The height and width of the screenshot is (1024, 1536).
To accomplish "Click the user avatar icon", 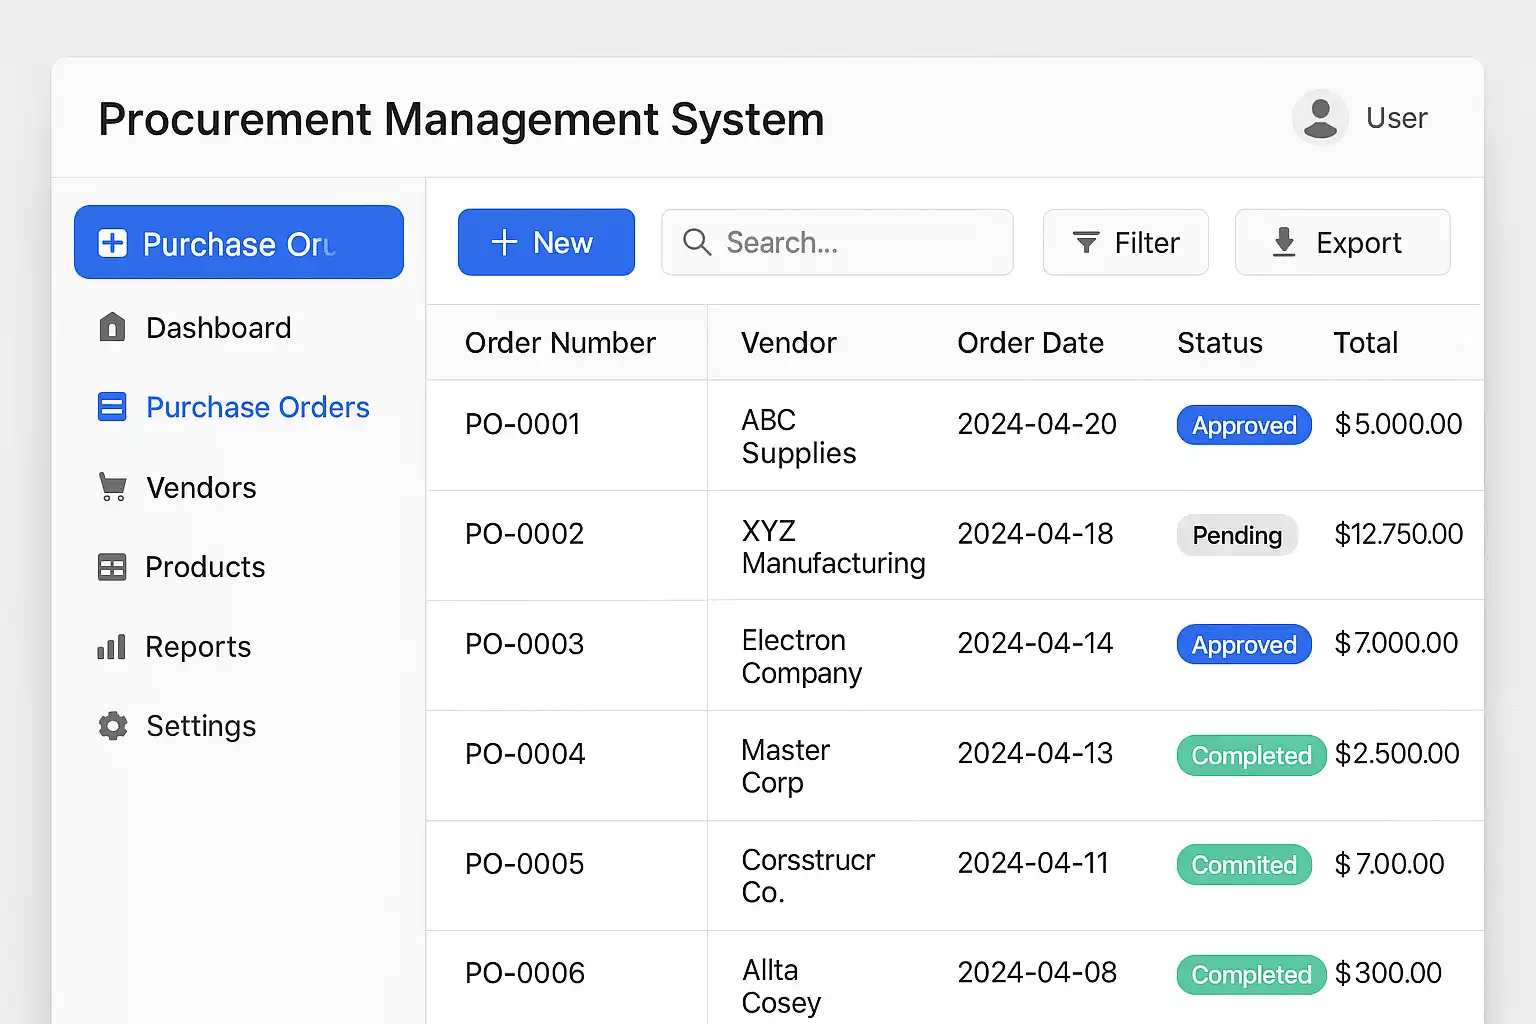I will 1320,118.
